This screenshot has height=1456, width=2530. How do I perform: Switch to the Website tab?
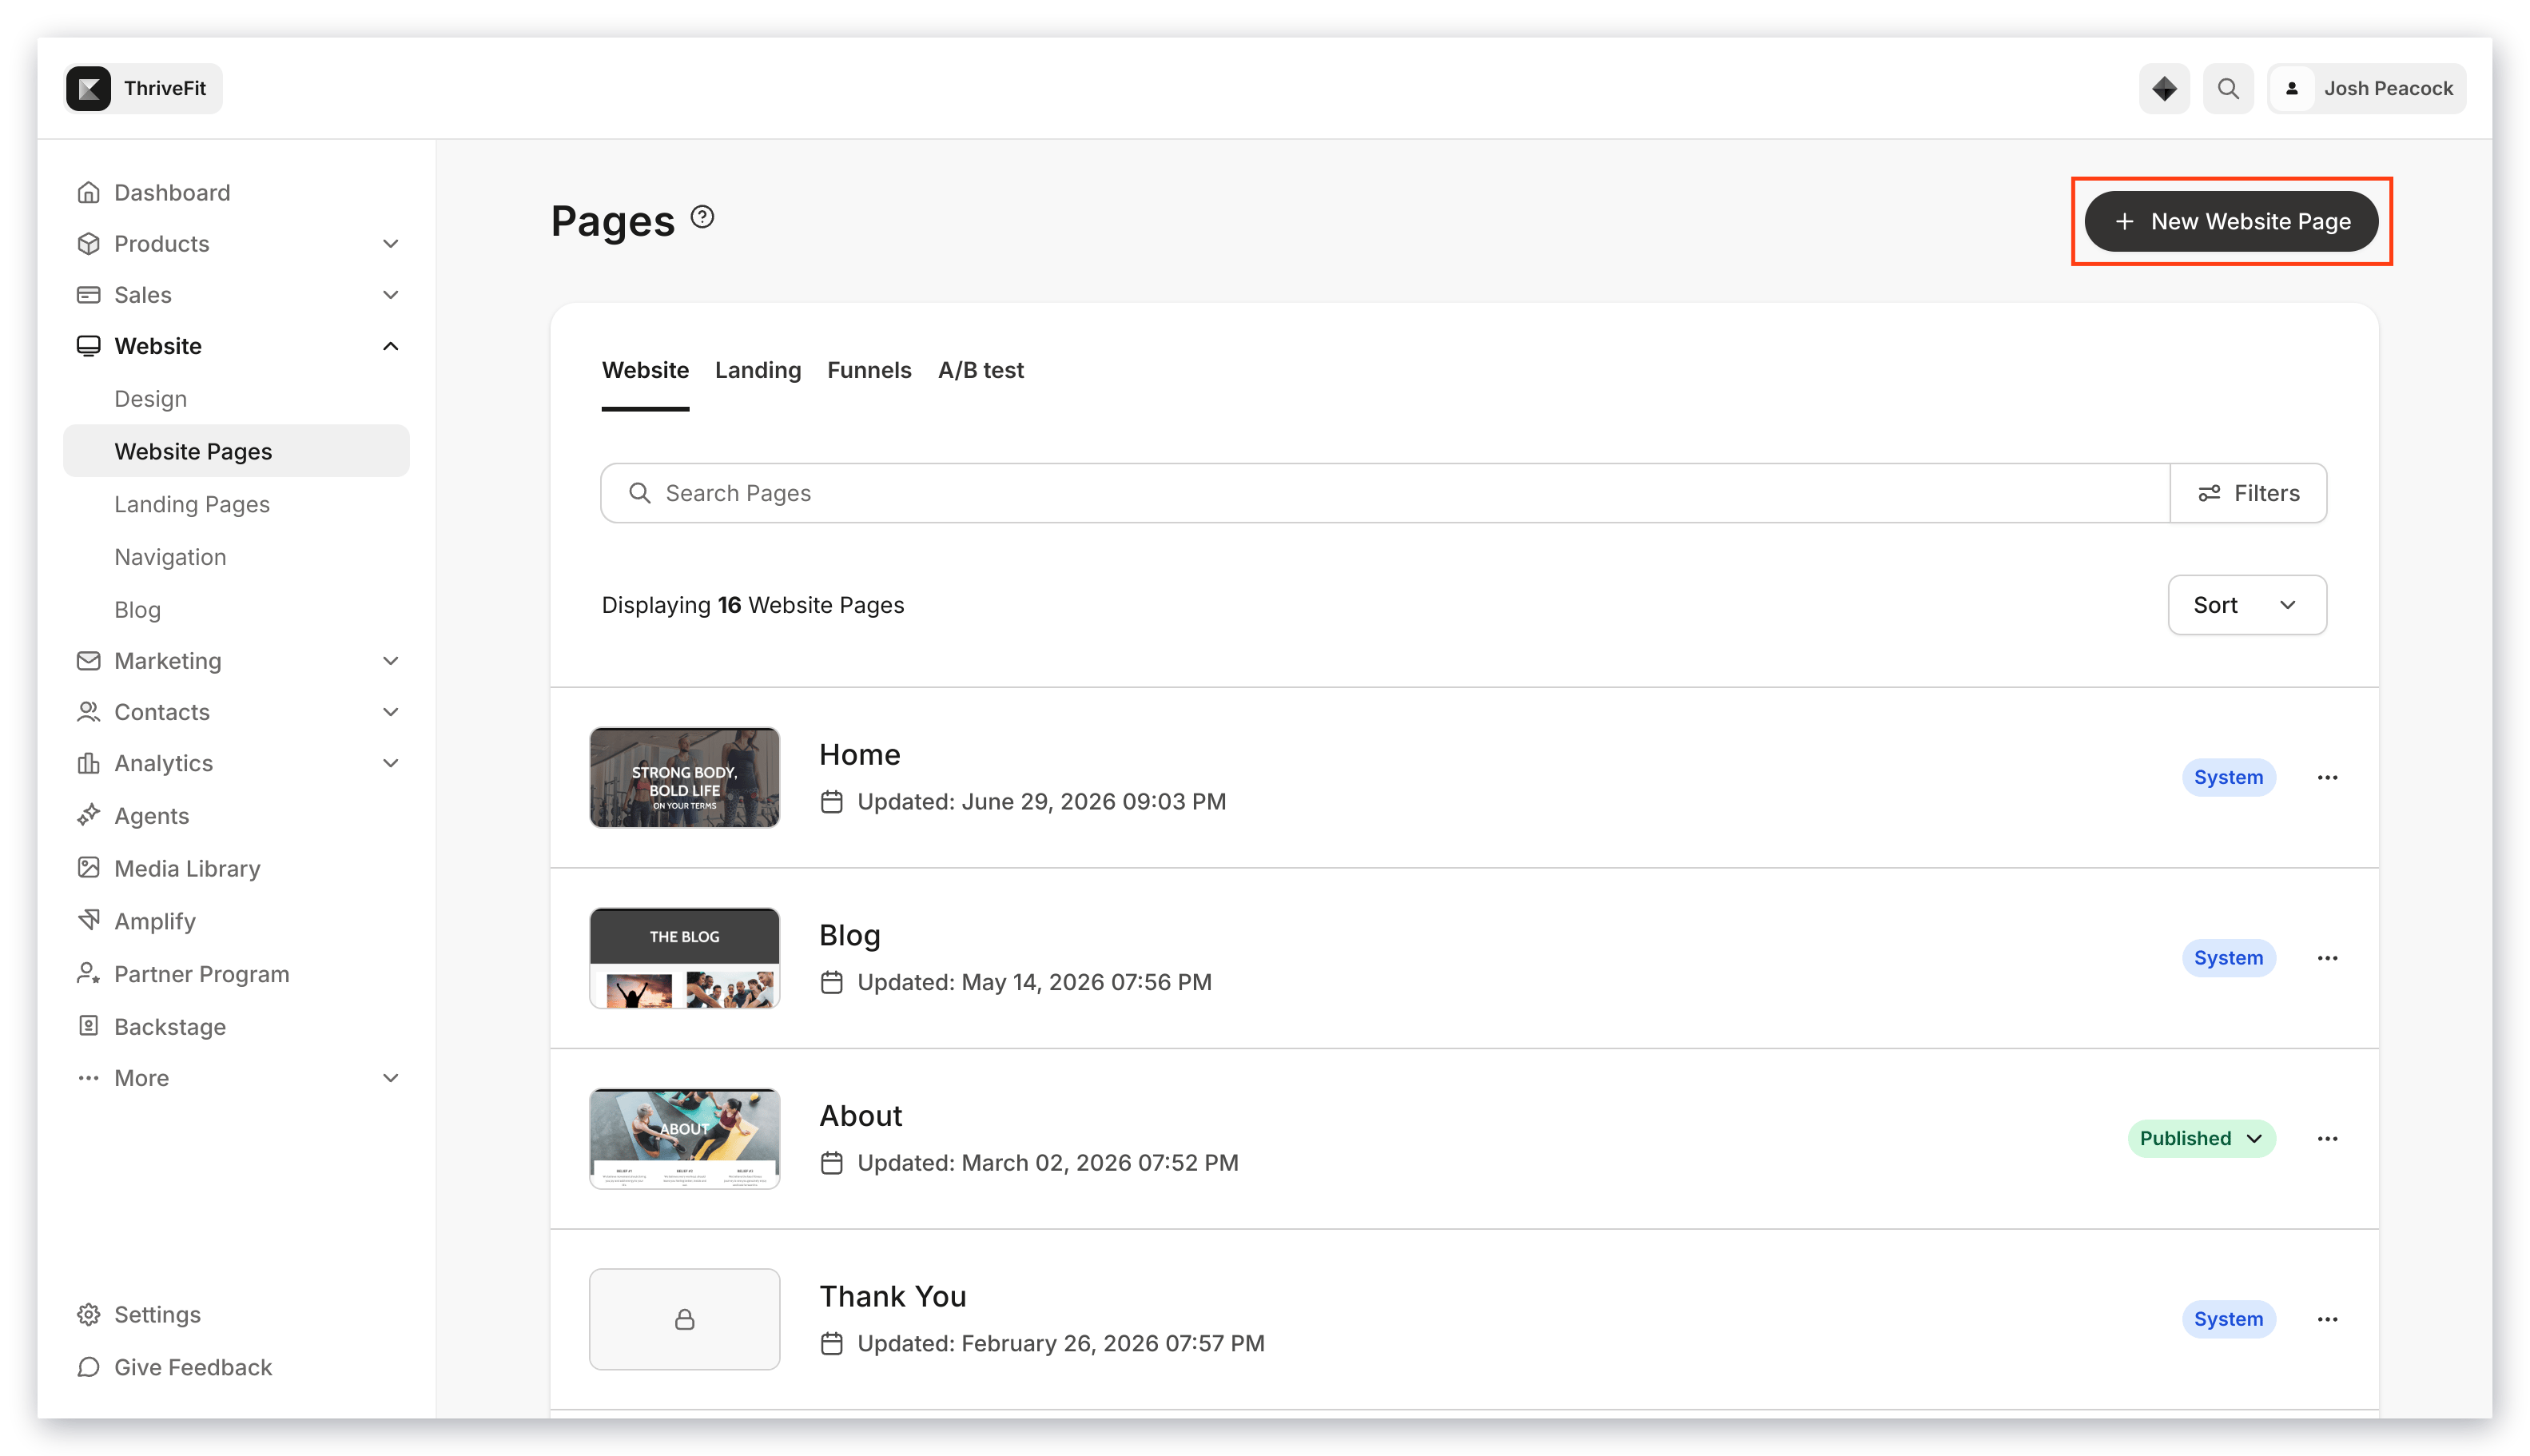[x=645, y=370]
